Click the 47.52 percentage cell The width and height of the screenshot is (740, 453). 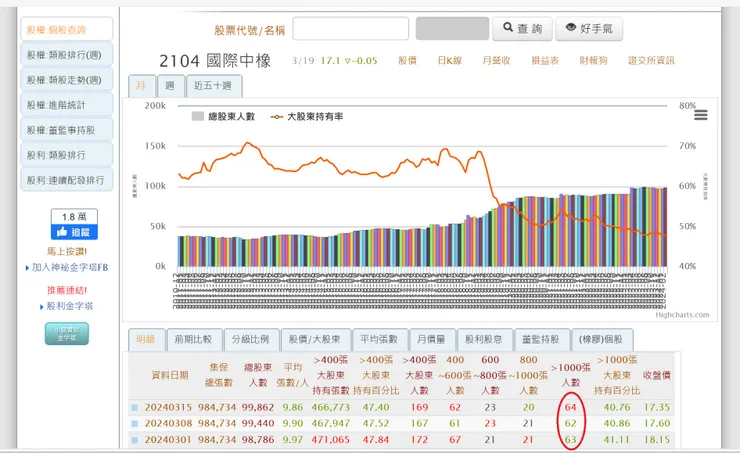coord(376,424)
